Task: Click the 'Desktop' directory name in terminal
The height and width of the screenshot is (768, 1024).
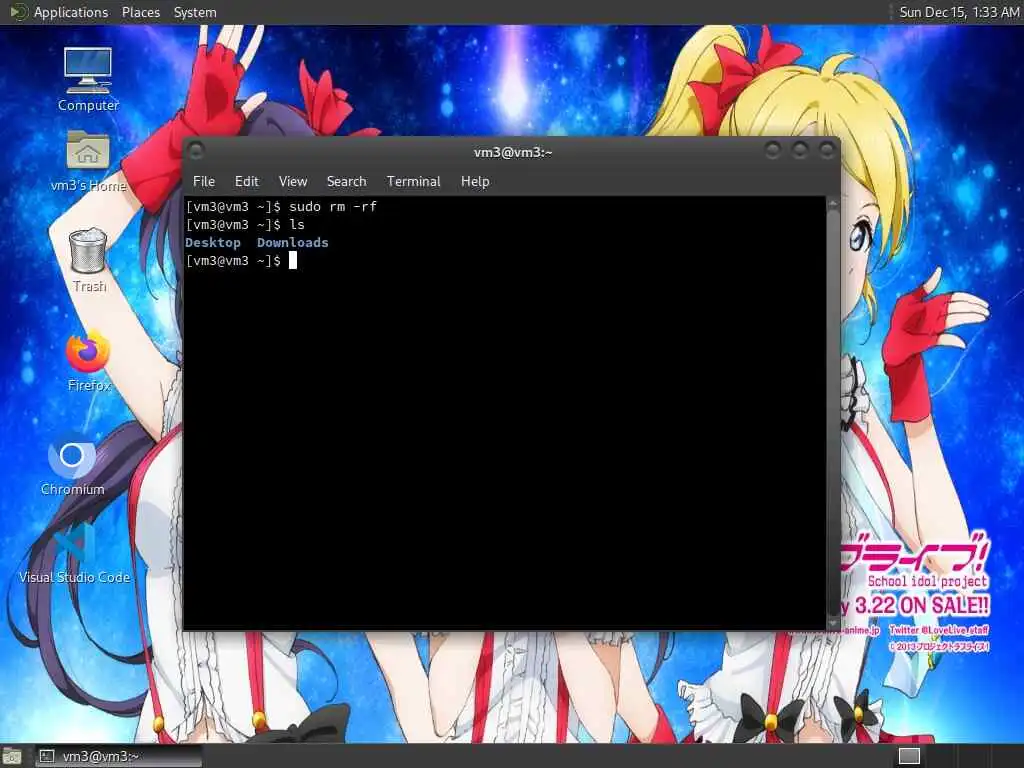Action: click(213, 243)
